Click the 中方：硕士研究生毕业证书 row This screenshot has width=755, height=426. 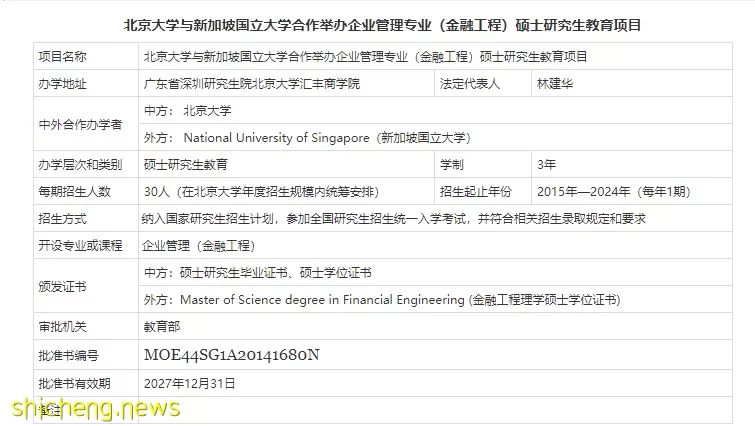pyautogui.click(x=435, y=272)
